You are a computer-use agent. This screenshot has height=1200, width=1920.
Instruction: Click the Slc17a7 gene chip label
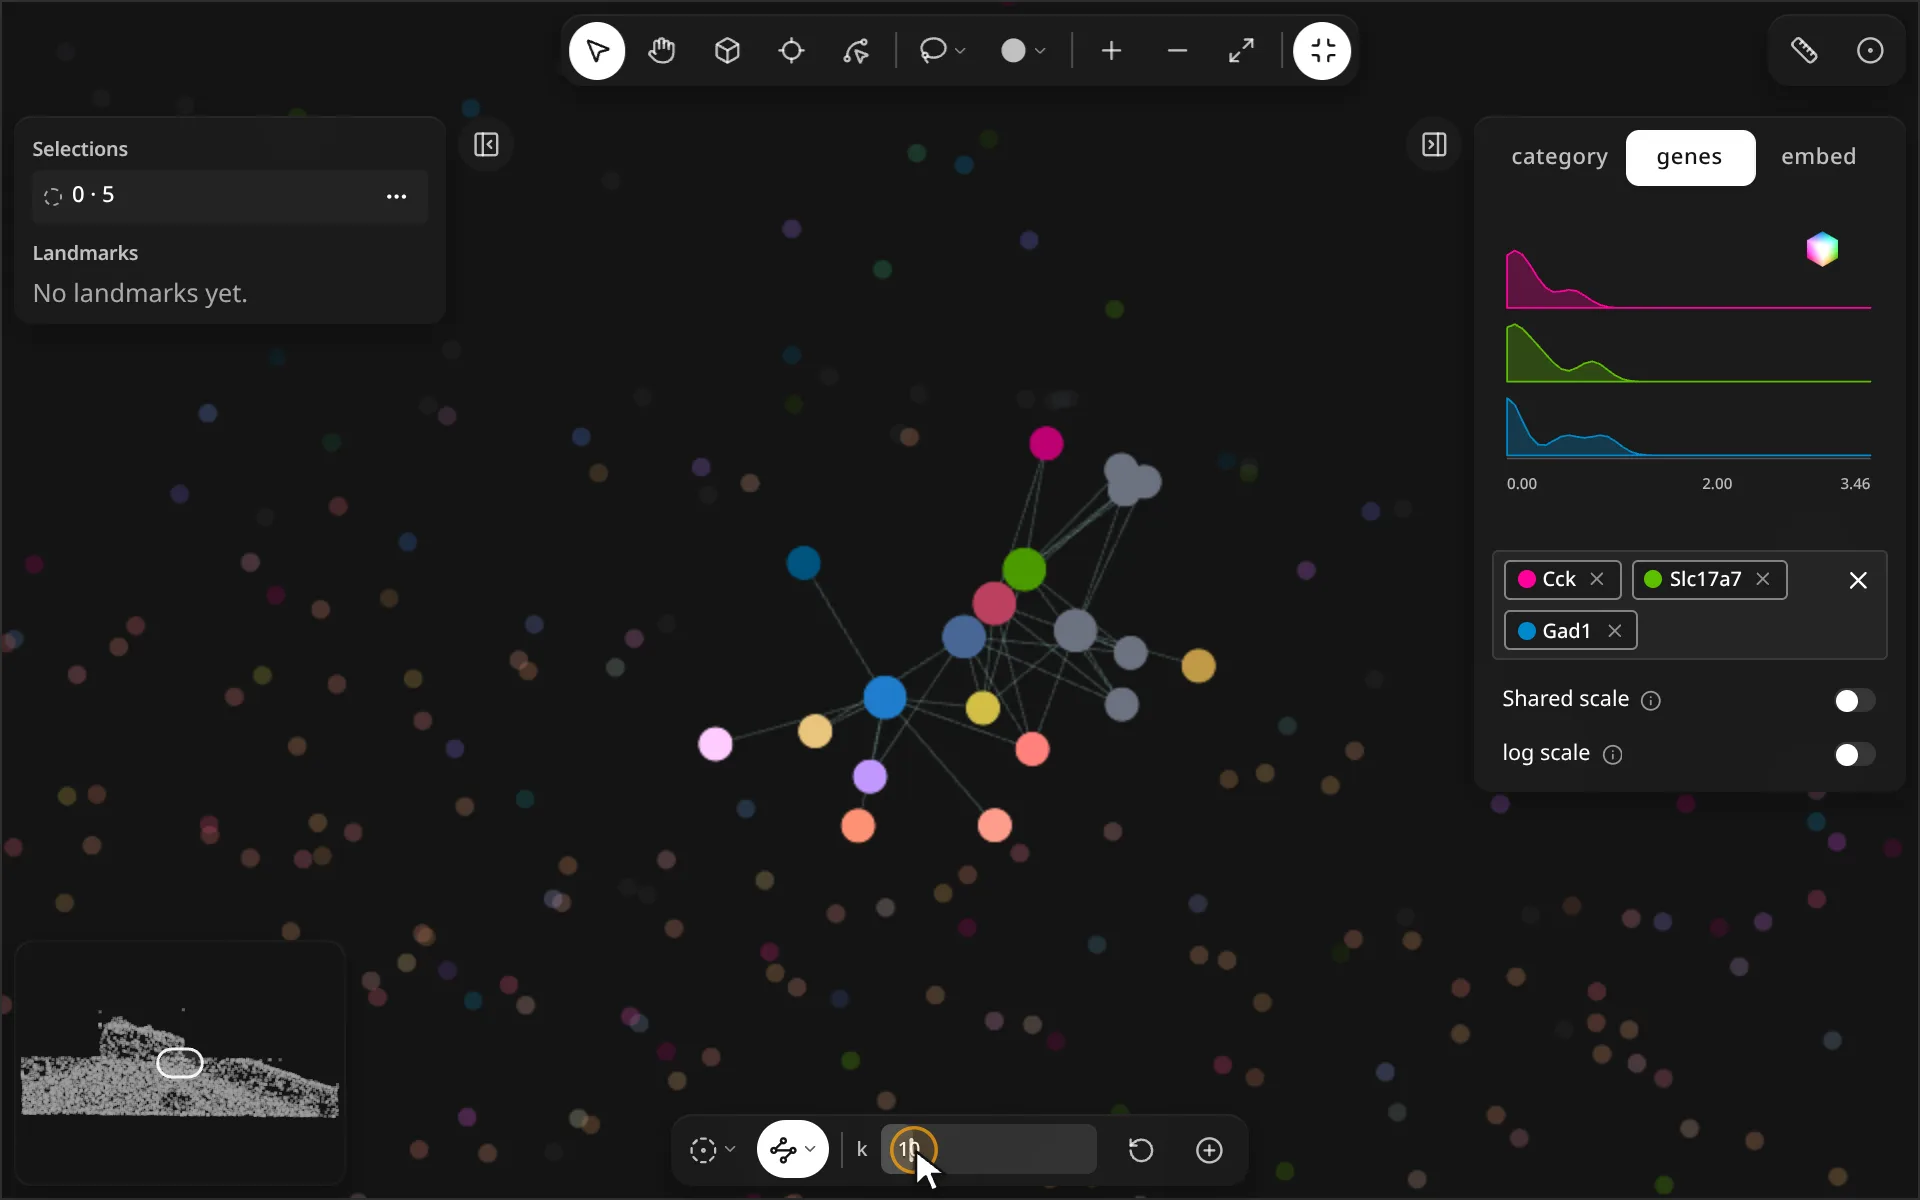[x=1705, y=580]
